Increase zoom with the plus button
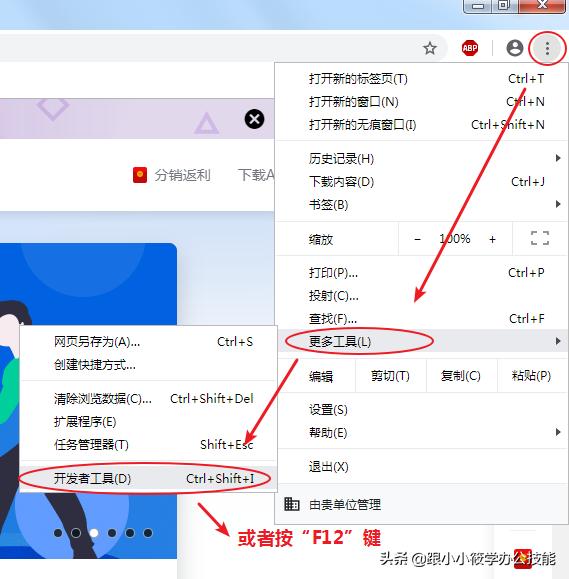The image size is (569, 579). pyautogui.click(x=492, y=239)
